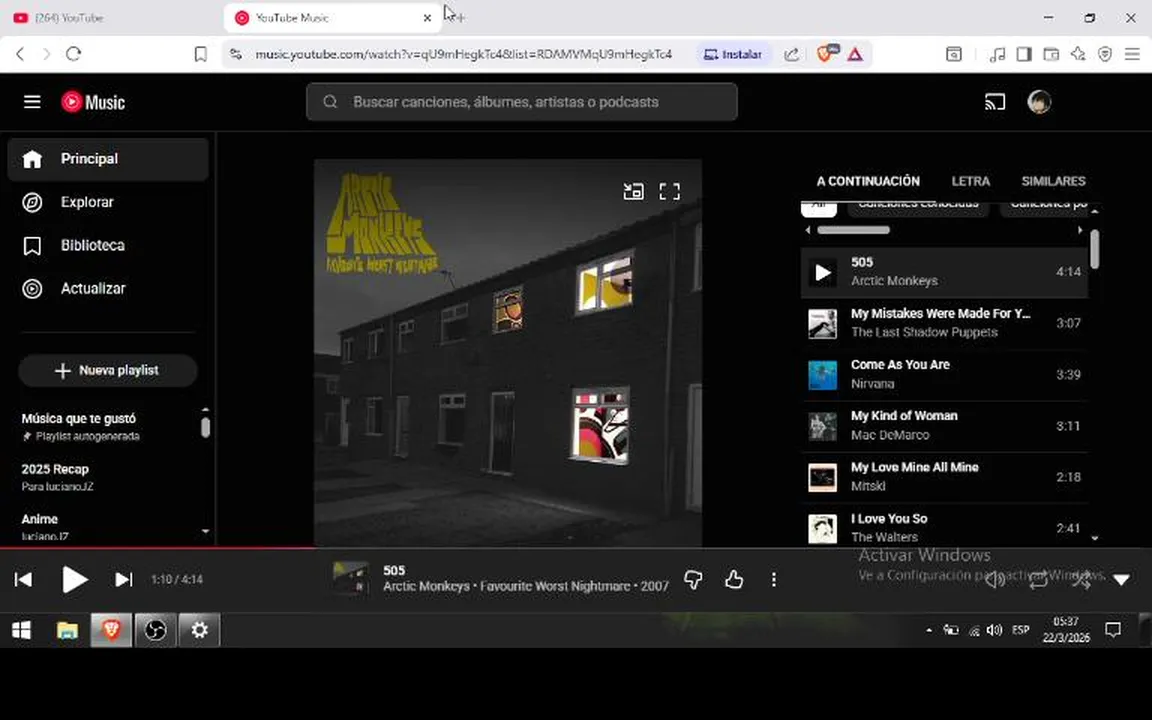
Task: Click the Nueva playlist button
Action: [x=107, y=370]
